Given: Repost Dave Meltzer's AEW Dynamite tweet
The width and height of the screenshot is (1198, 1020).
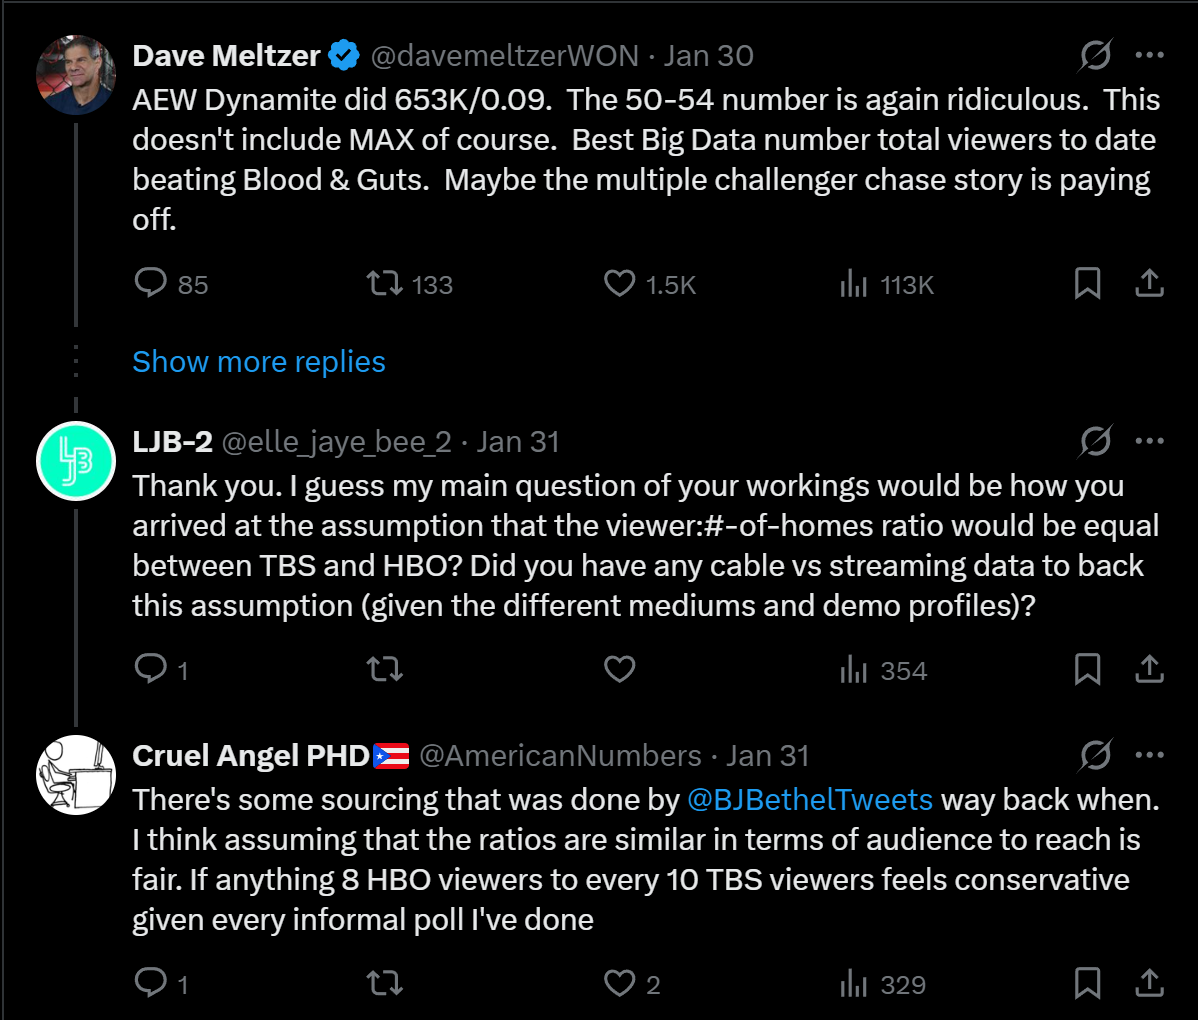Looking at the screenshot, I should pos(384,284).
